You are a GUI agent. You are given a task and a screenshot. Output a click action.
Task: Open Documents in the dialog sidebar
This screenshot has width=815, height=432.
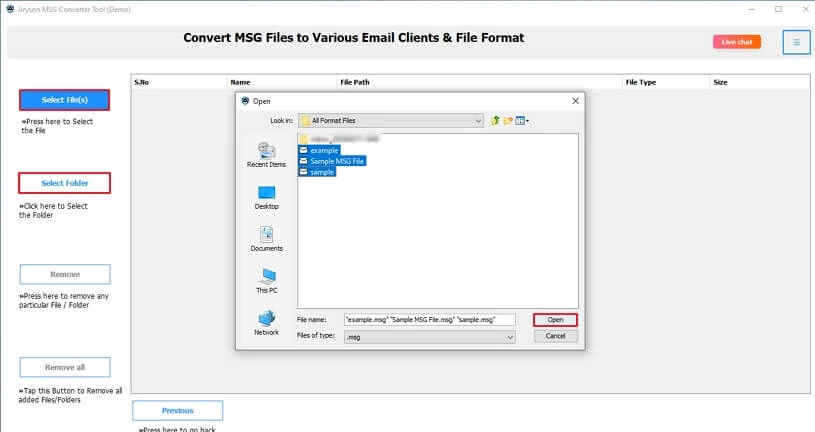[267, 239]
